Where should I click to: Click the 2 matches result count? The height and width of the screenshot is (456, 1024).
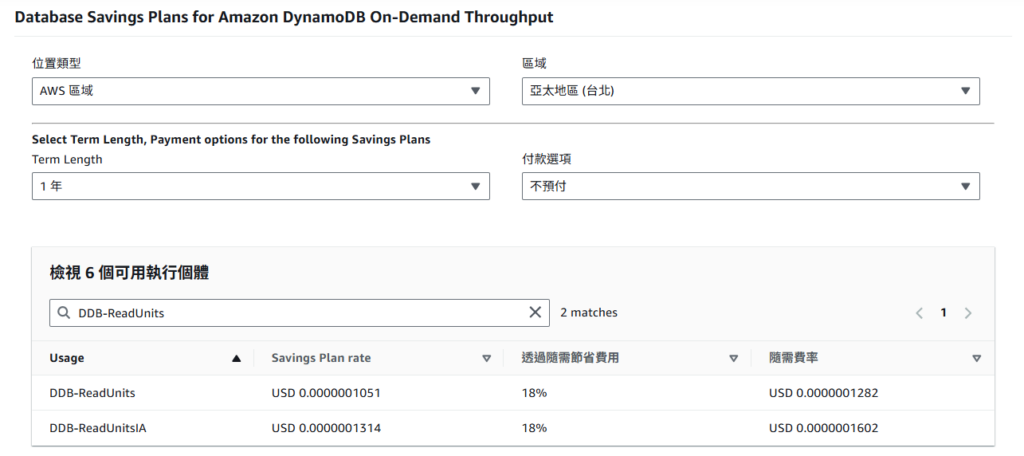click(x=589, y=313)
